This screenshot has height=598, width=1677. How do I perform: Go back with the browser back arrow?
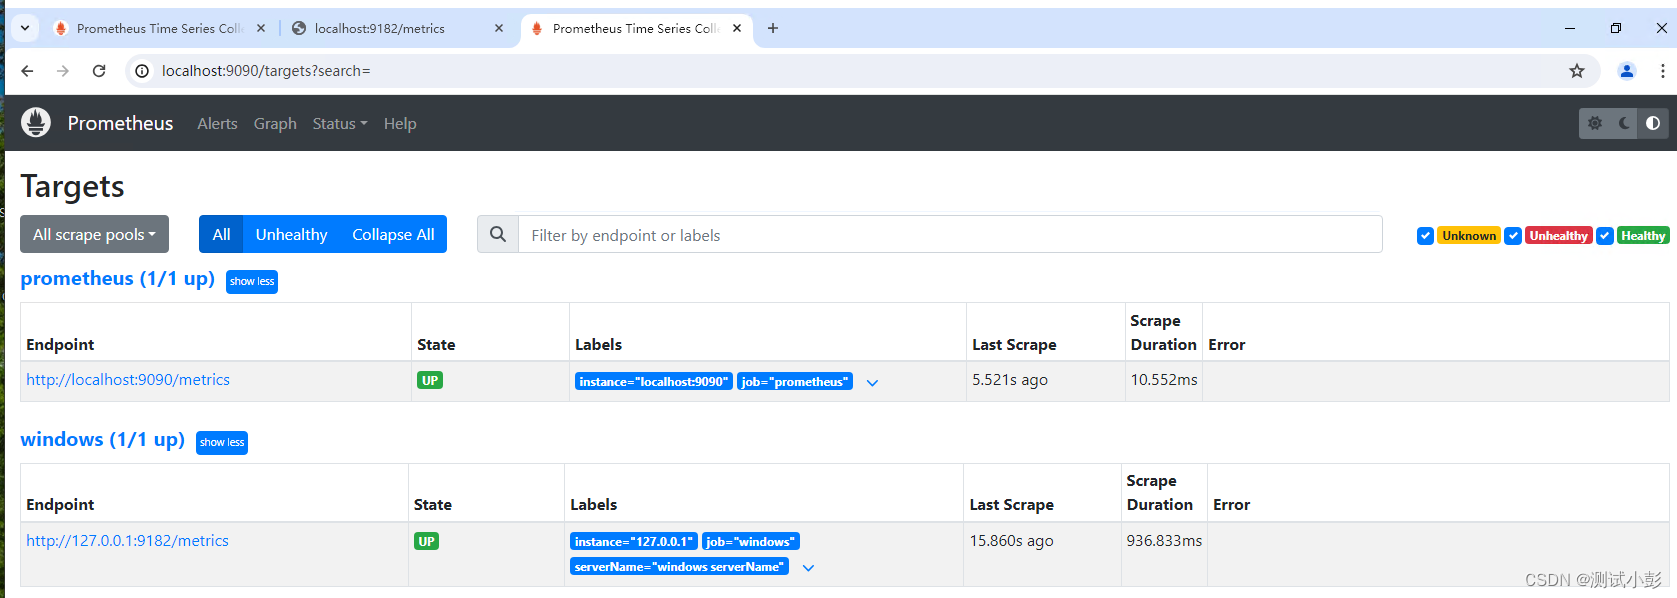(x=27, y=71)
